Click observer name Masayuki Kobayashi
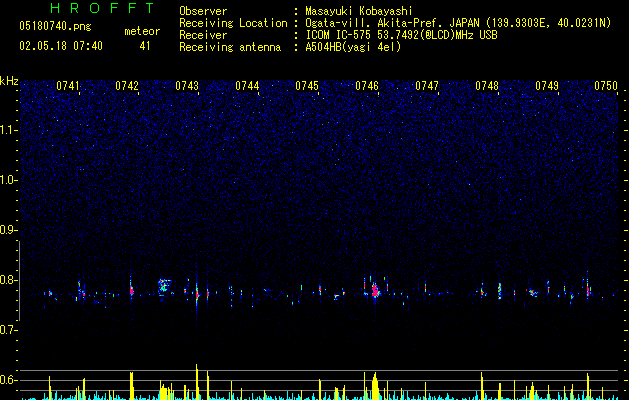 (x=359, y=11)
